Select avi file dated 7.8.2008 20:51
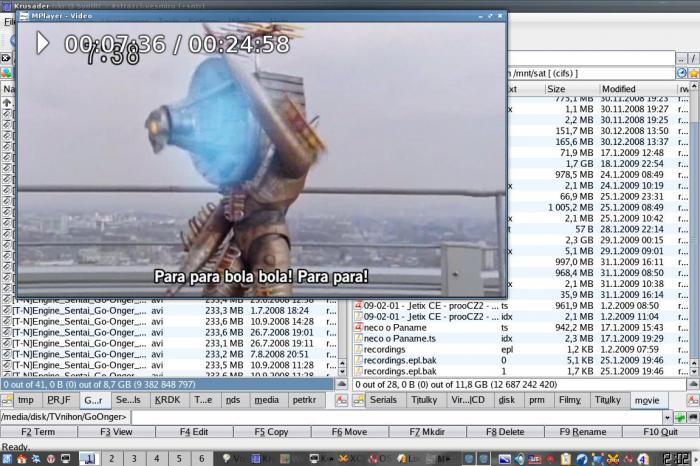700x466 pixels. 170,354
